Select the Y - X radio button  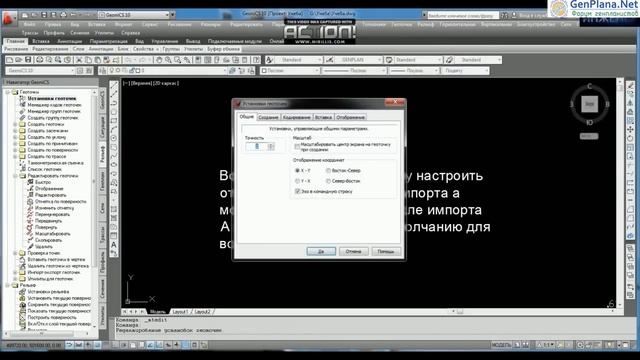tap(297, 181)
